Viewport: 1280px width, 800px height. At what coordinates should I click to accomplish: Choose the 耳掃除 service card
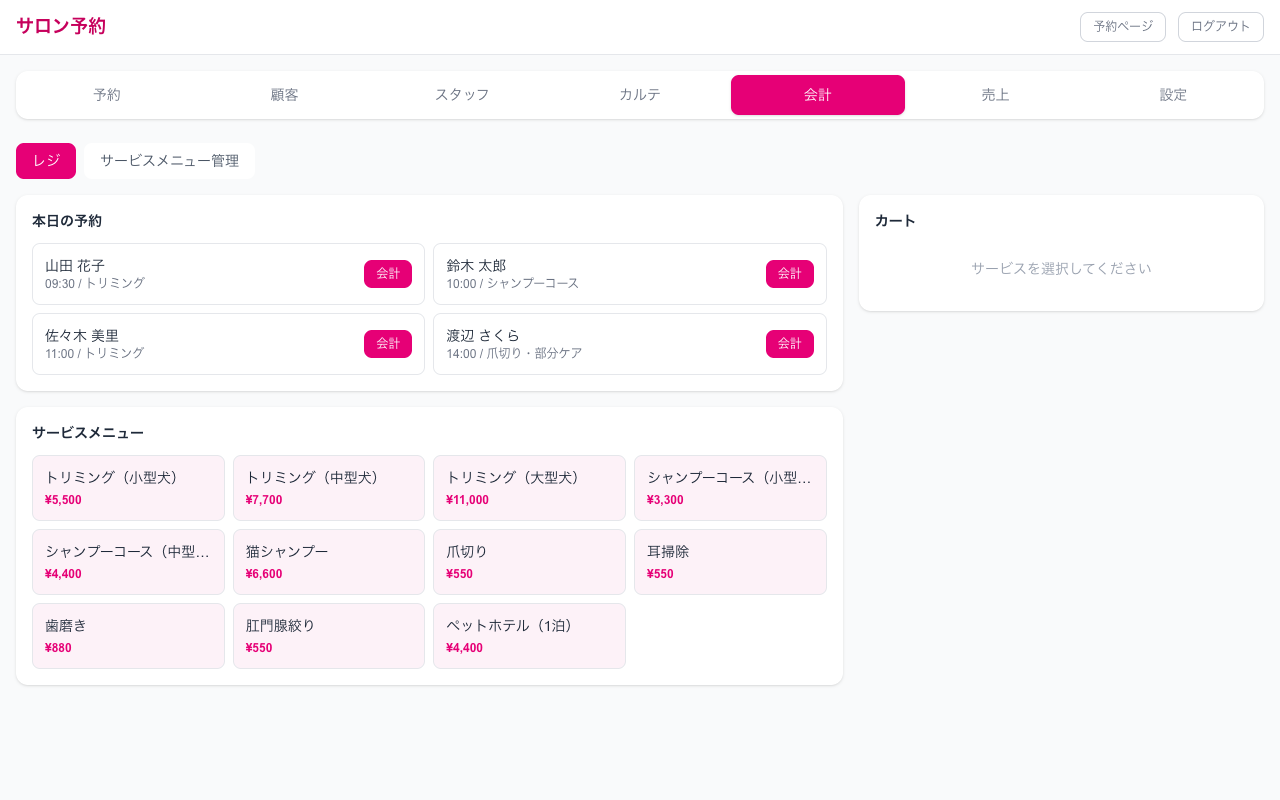(x=730, y=562)
